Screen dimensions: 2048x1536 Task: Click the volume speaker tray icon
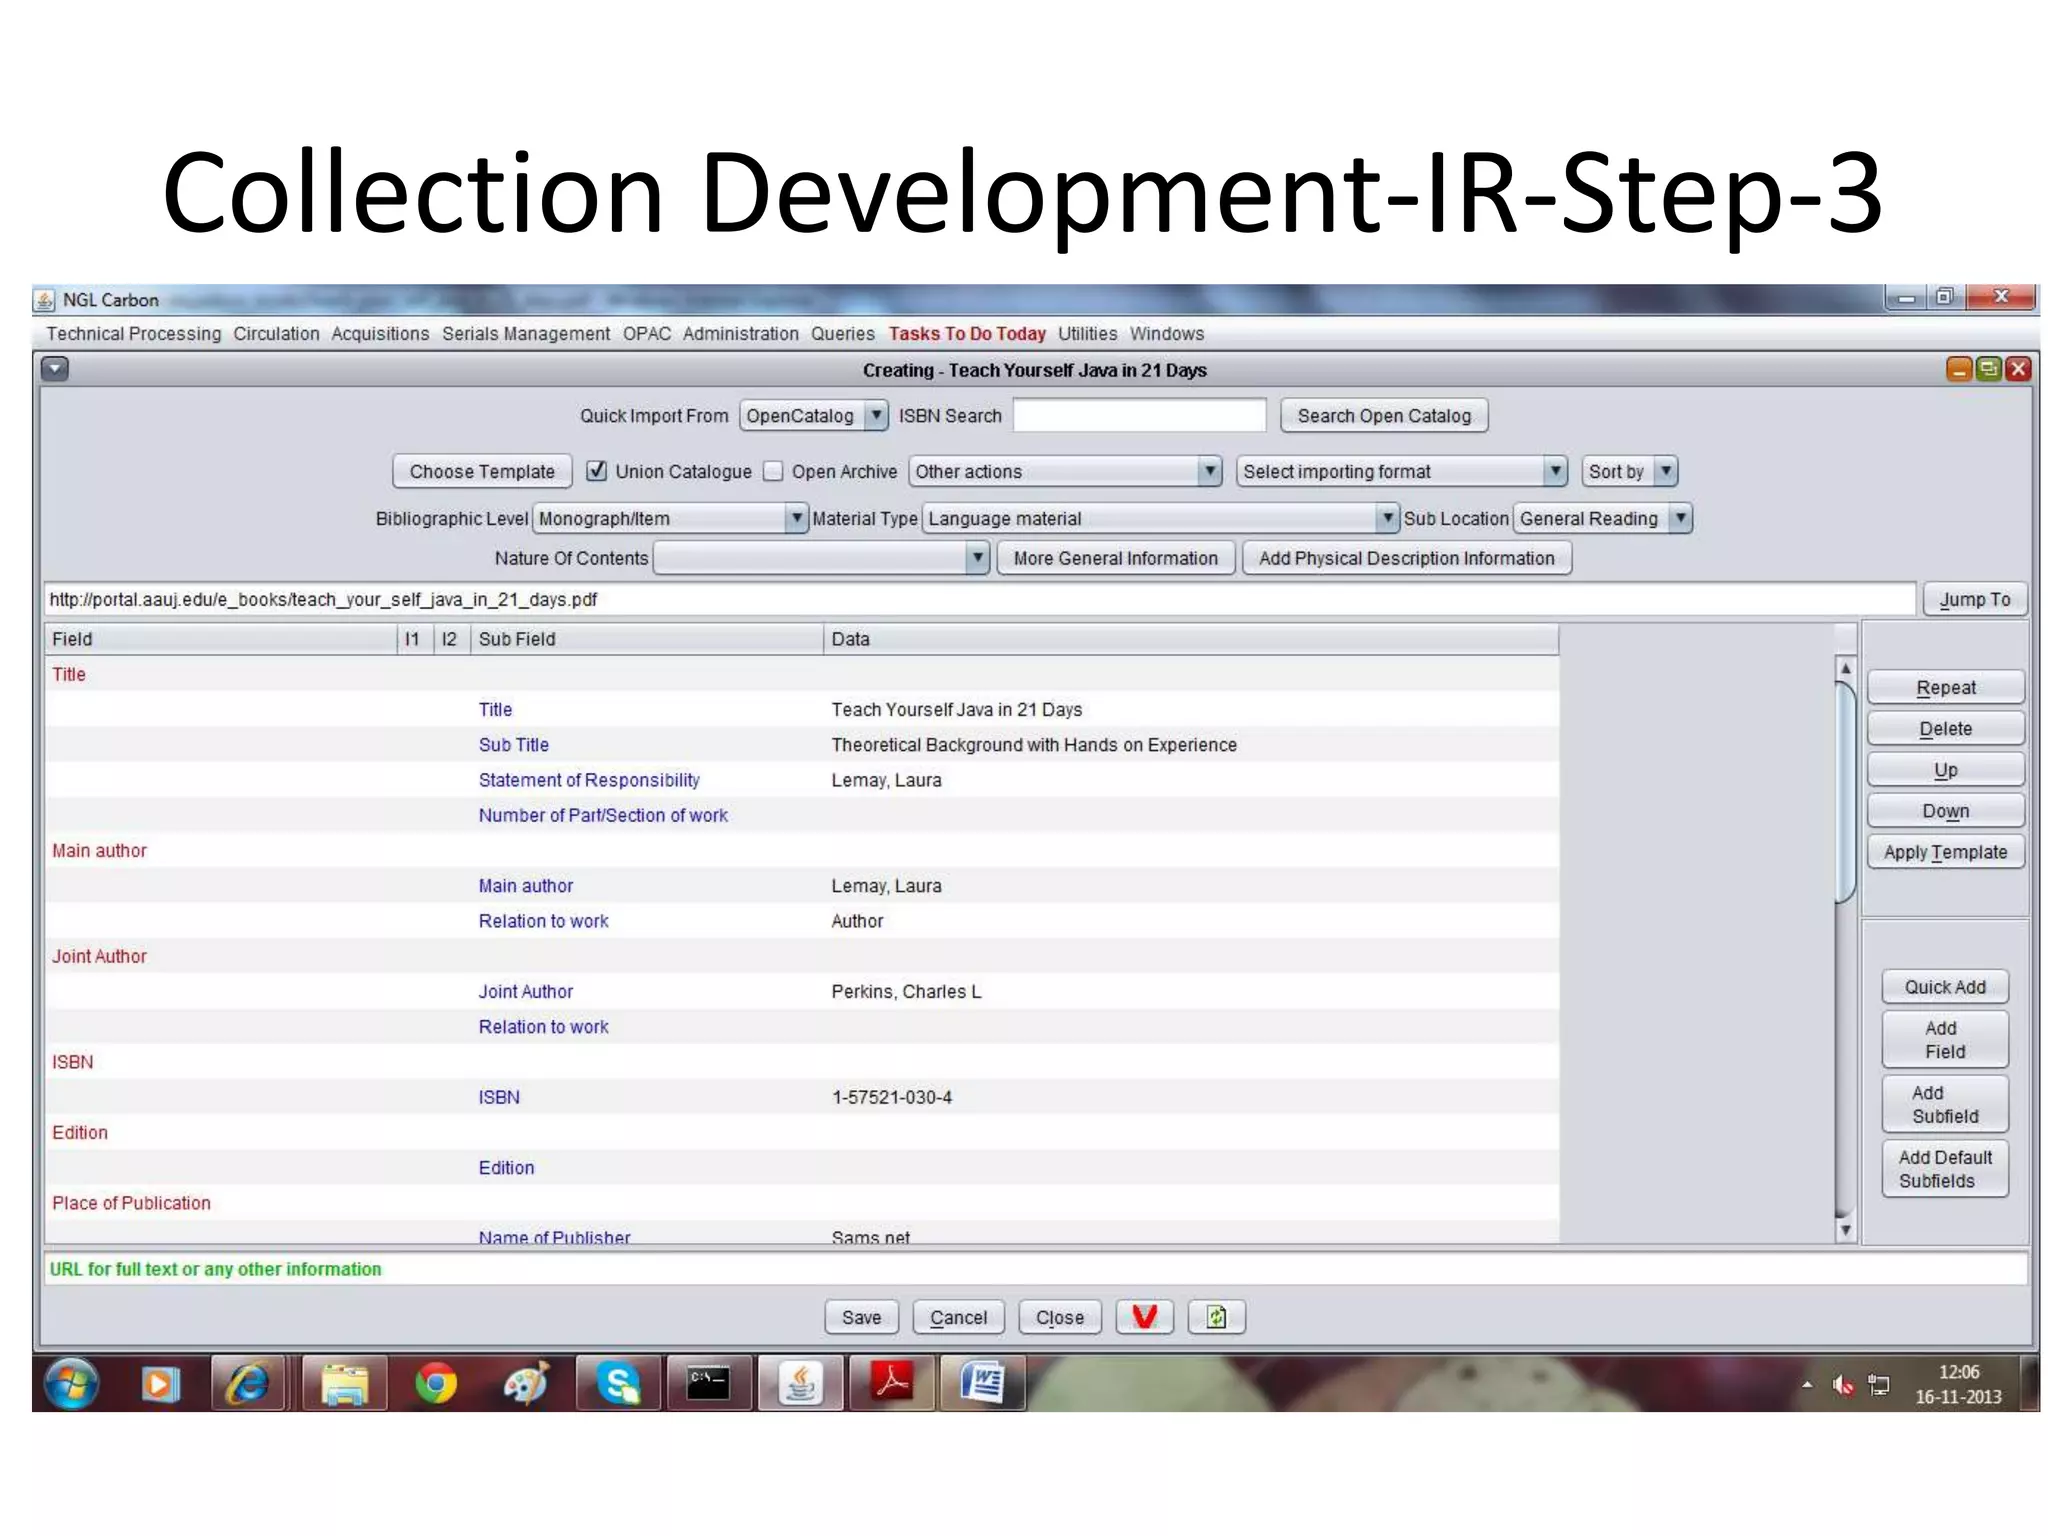pyautogui.click(x=1842, y=1385)
